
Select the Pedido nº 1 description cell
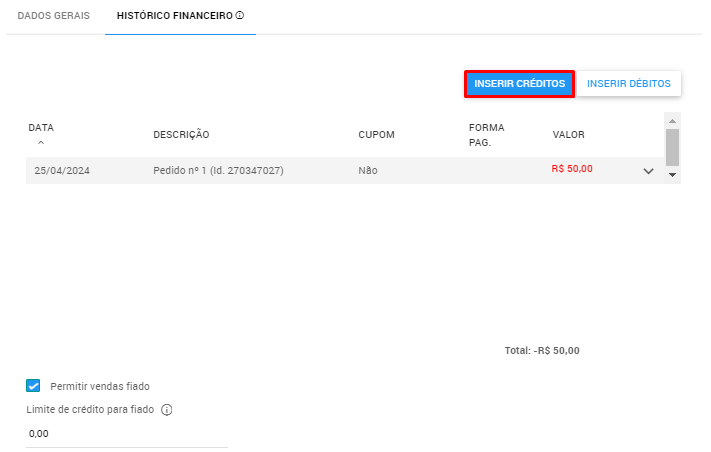(218, 171)
